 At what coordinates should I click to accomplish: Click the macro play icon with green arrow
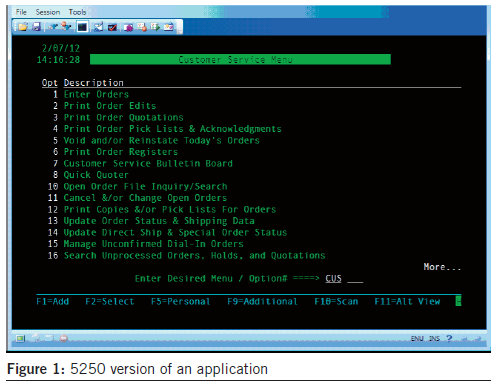[x=155, y=27]
